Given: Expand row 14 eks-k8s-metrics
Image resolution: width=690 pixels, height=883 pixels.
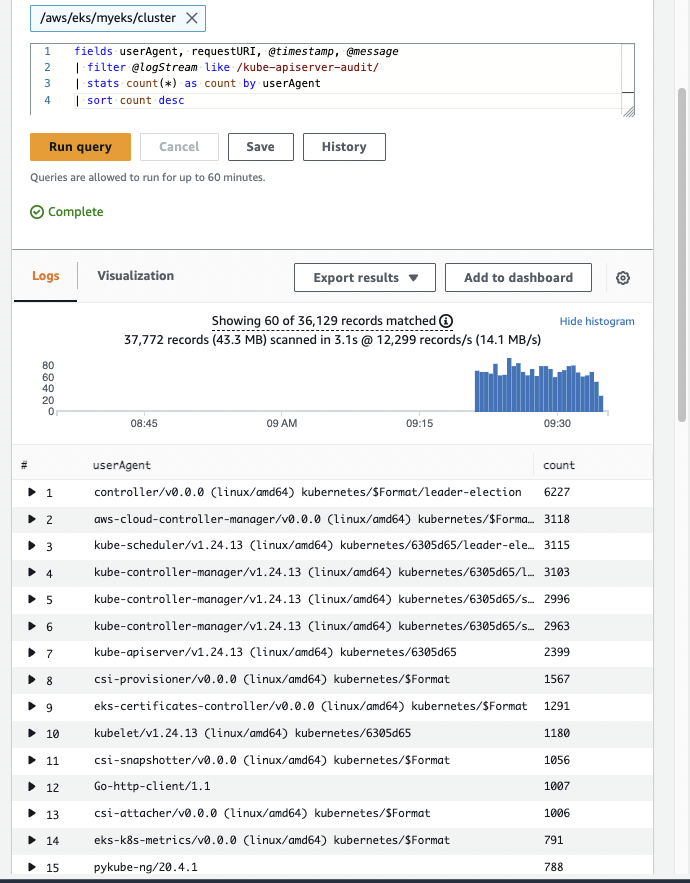Looking at the screenshot, I should 32,840.
